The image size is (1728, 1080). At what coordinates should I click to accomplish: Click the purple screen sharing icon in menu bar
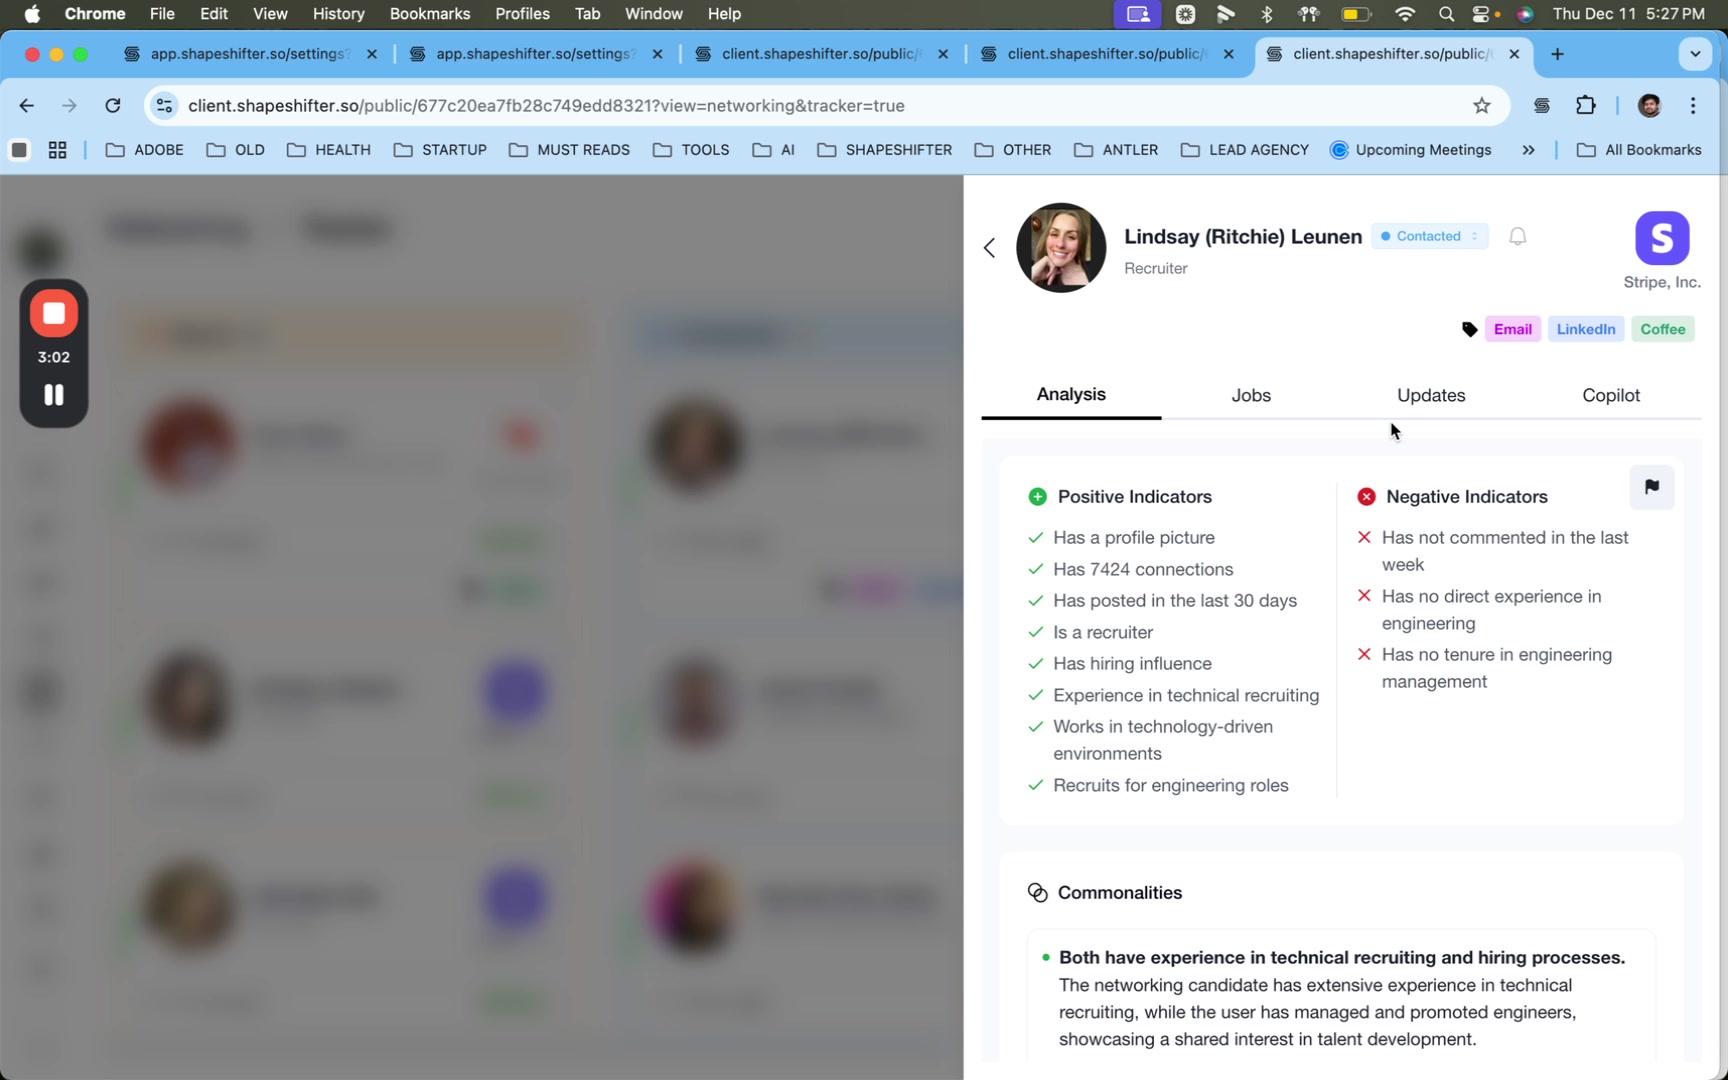coord(1137,14)
